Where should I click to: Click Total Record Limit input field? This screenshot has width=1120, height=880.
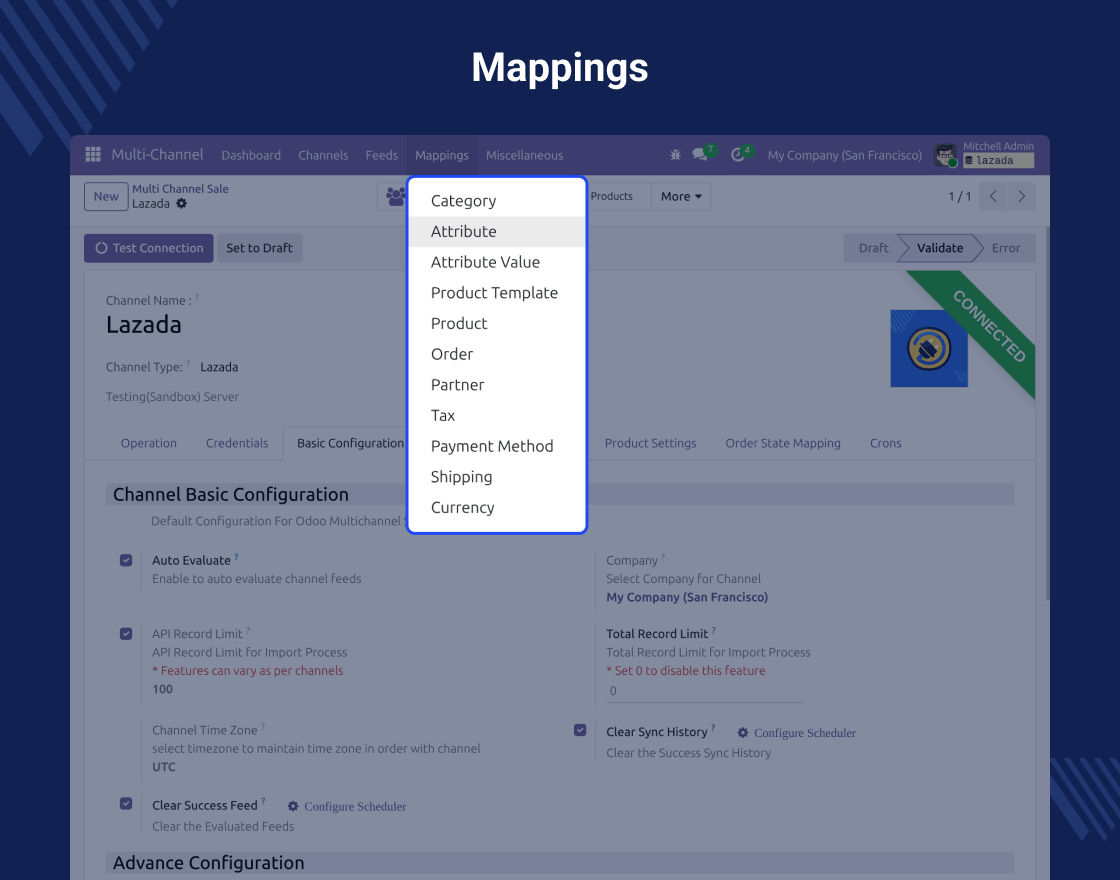click(704, 691)
